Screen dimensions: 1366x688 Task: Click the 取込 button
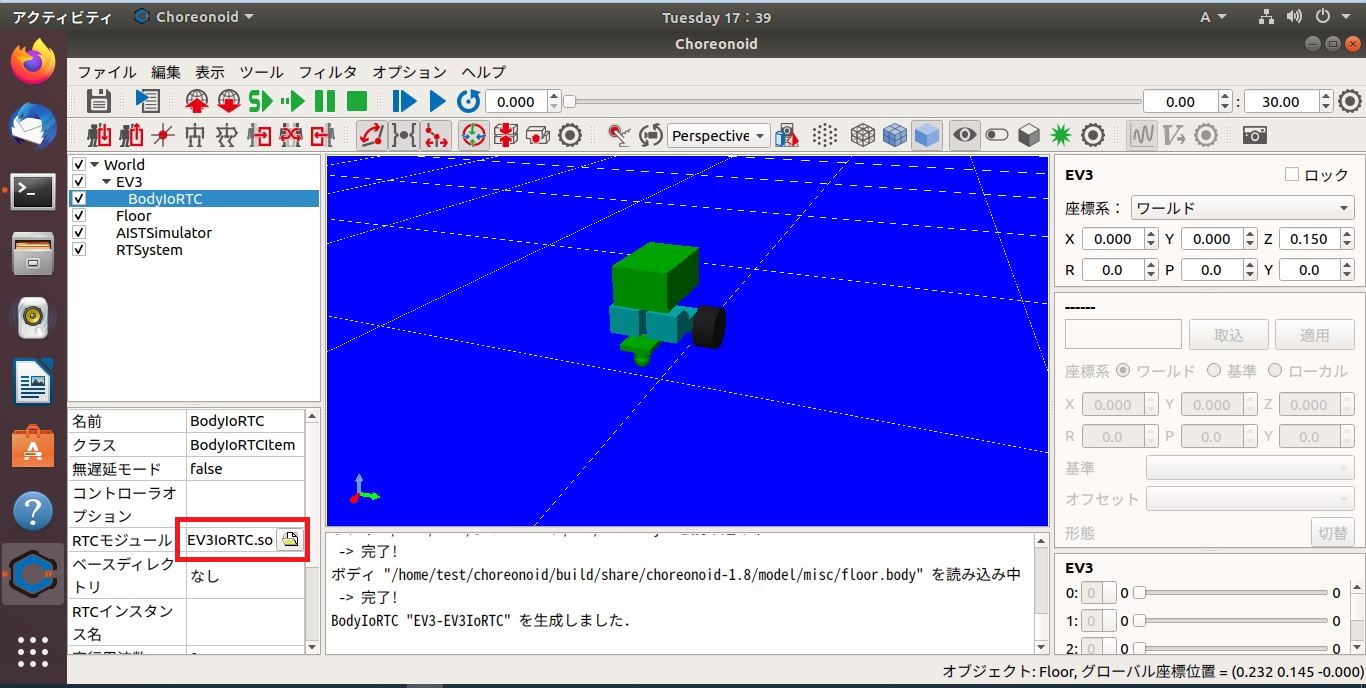1229,335
